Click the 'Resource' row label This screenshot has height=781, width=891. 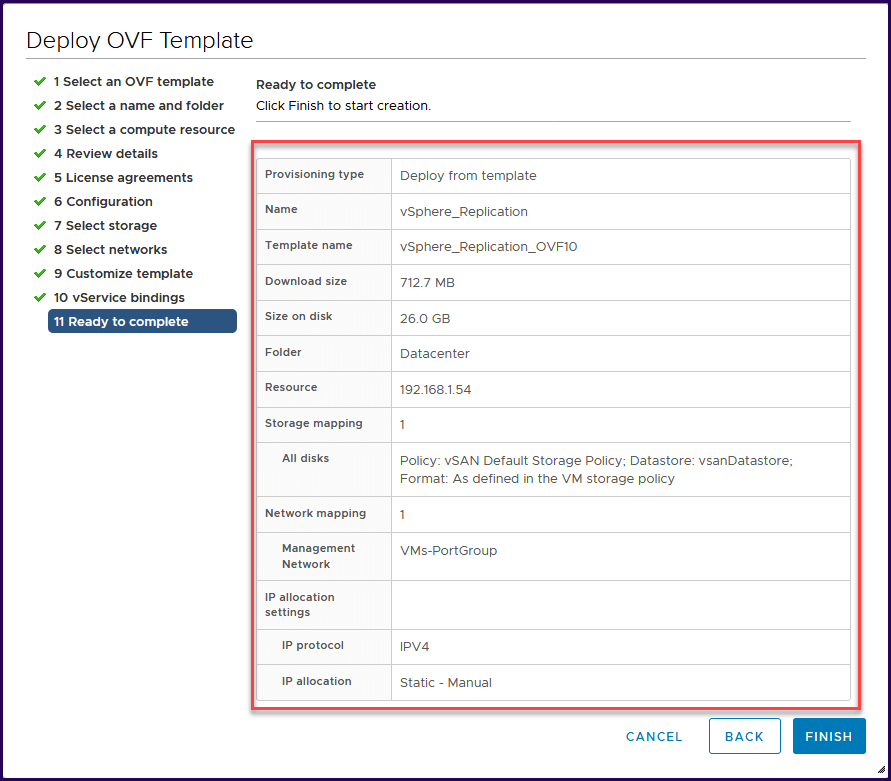coord(291,387)
